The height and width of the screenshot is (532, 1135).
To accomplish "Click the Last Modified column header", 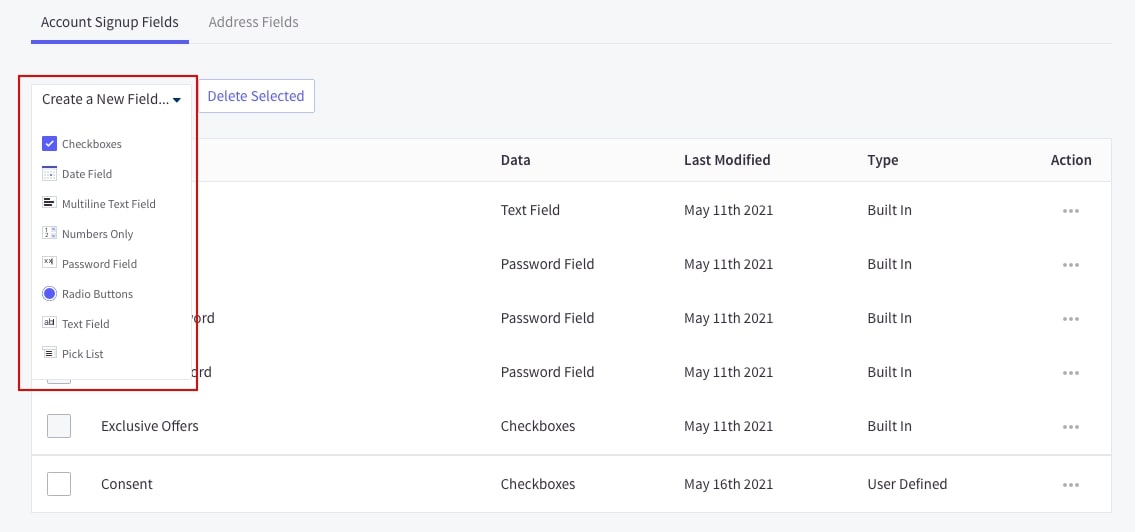I will [x=727, y=160].
